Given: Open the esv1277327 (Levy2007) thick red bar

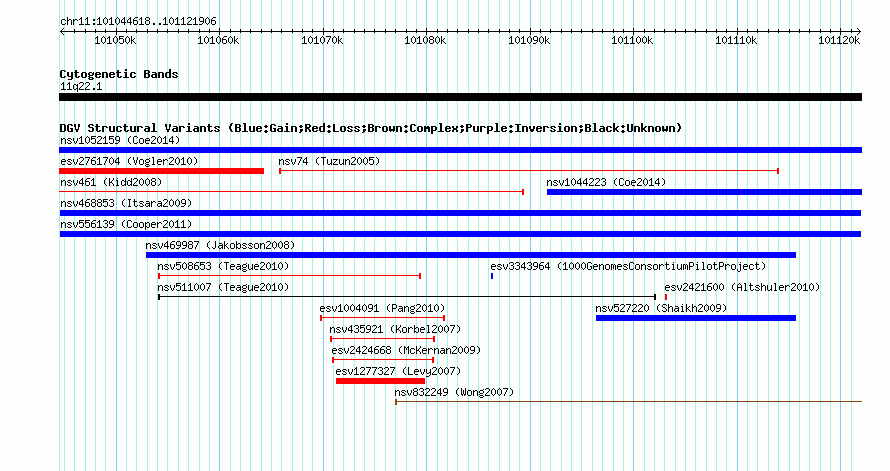Looking at the screenshot, I should 380,381.
